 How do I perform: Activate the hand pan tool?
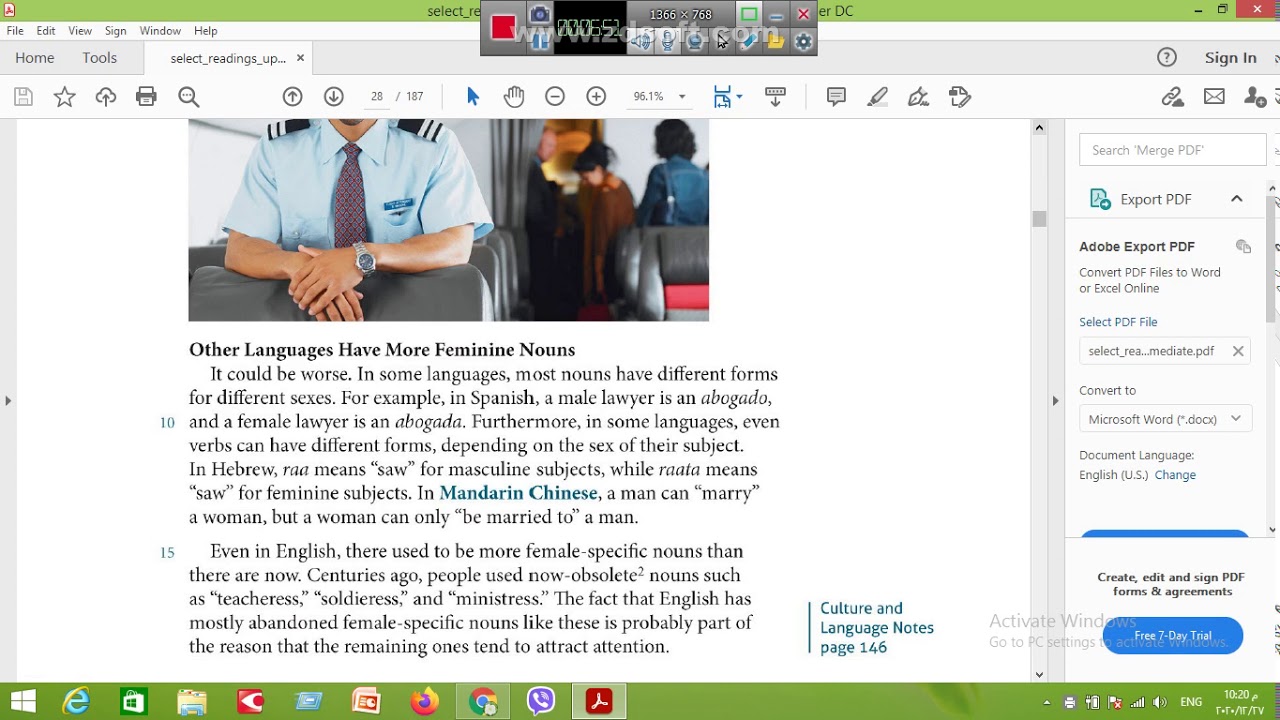(514, 97)
